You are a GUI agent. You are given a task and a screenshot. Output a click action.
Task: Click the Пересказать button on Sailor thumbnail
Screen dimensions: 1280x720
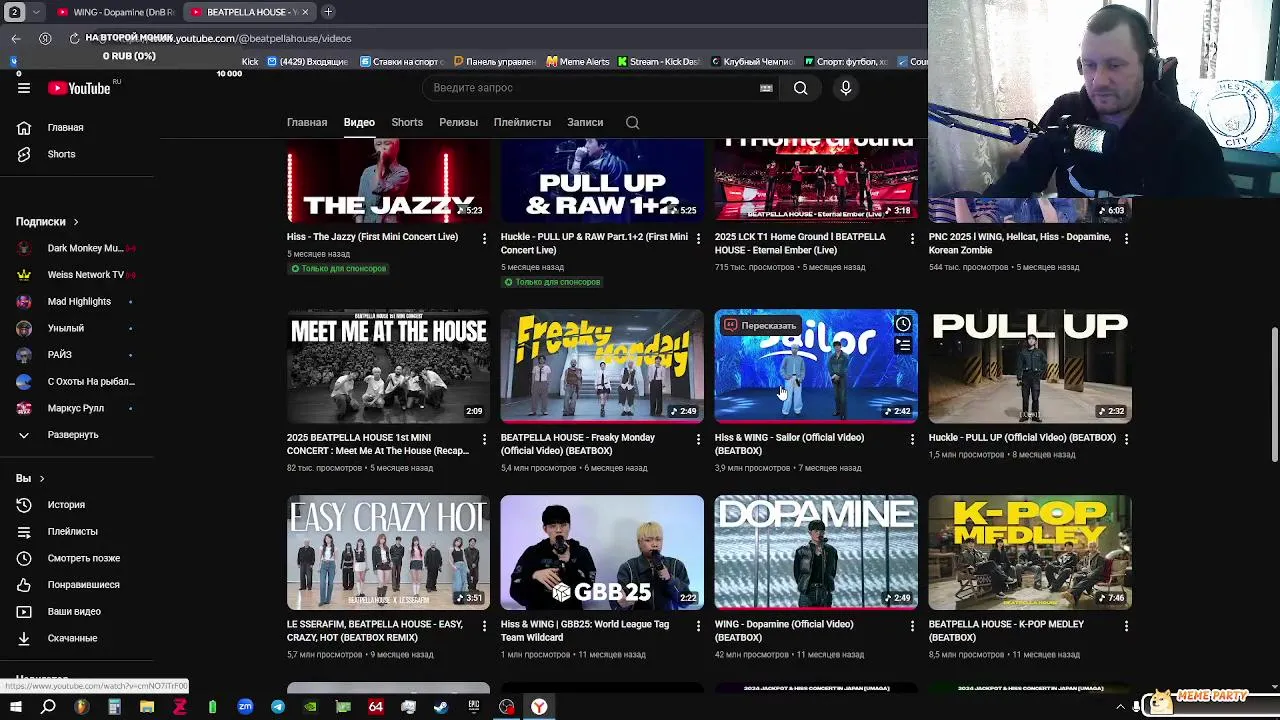[760, 325]
